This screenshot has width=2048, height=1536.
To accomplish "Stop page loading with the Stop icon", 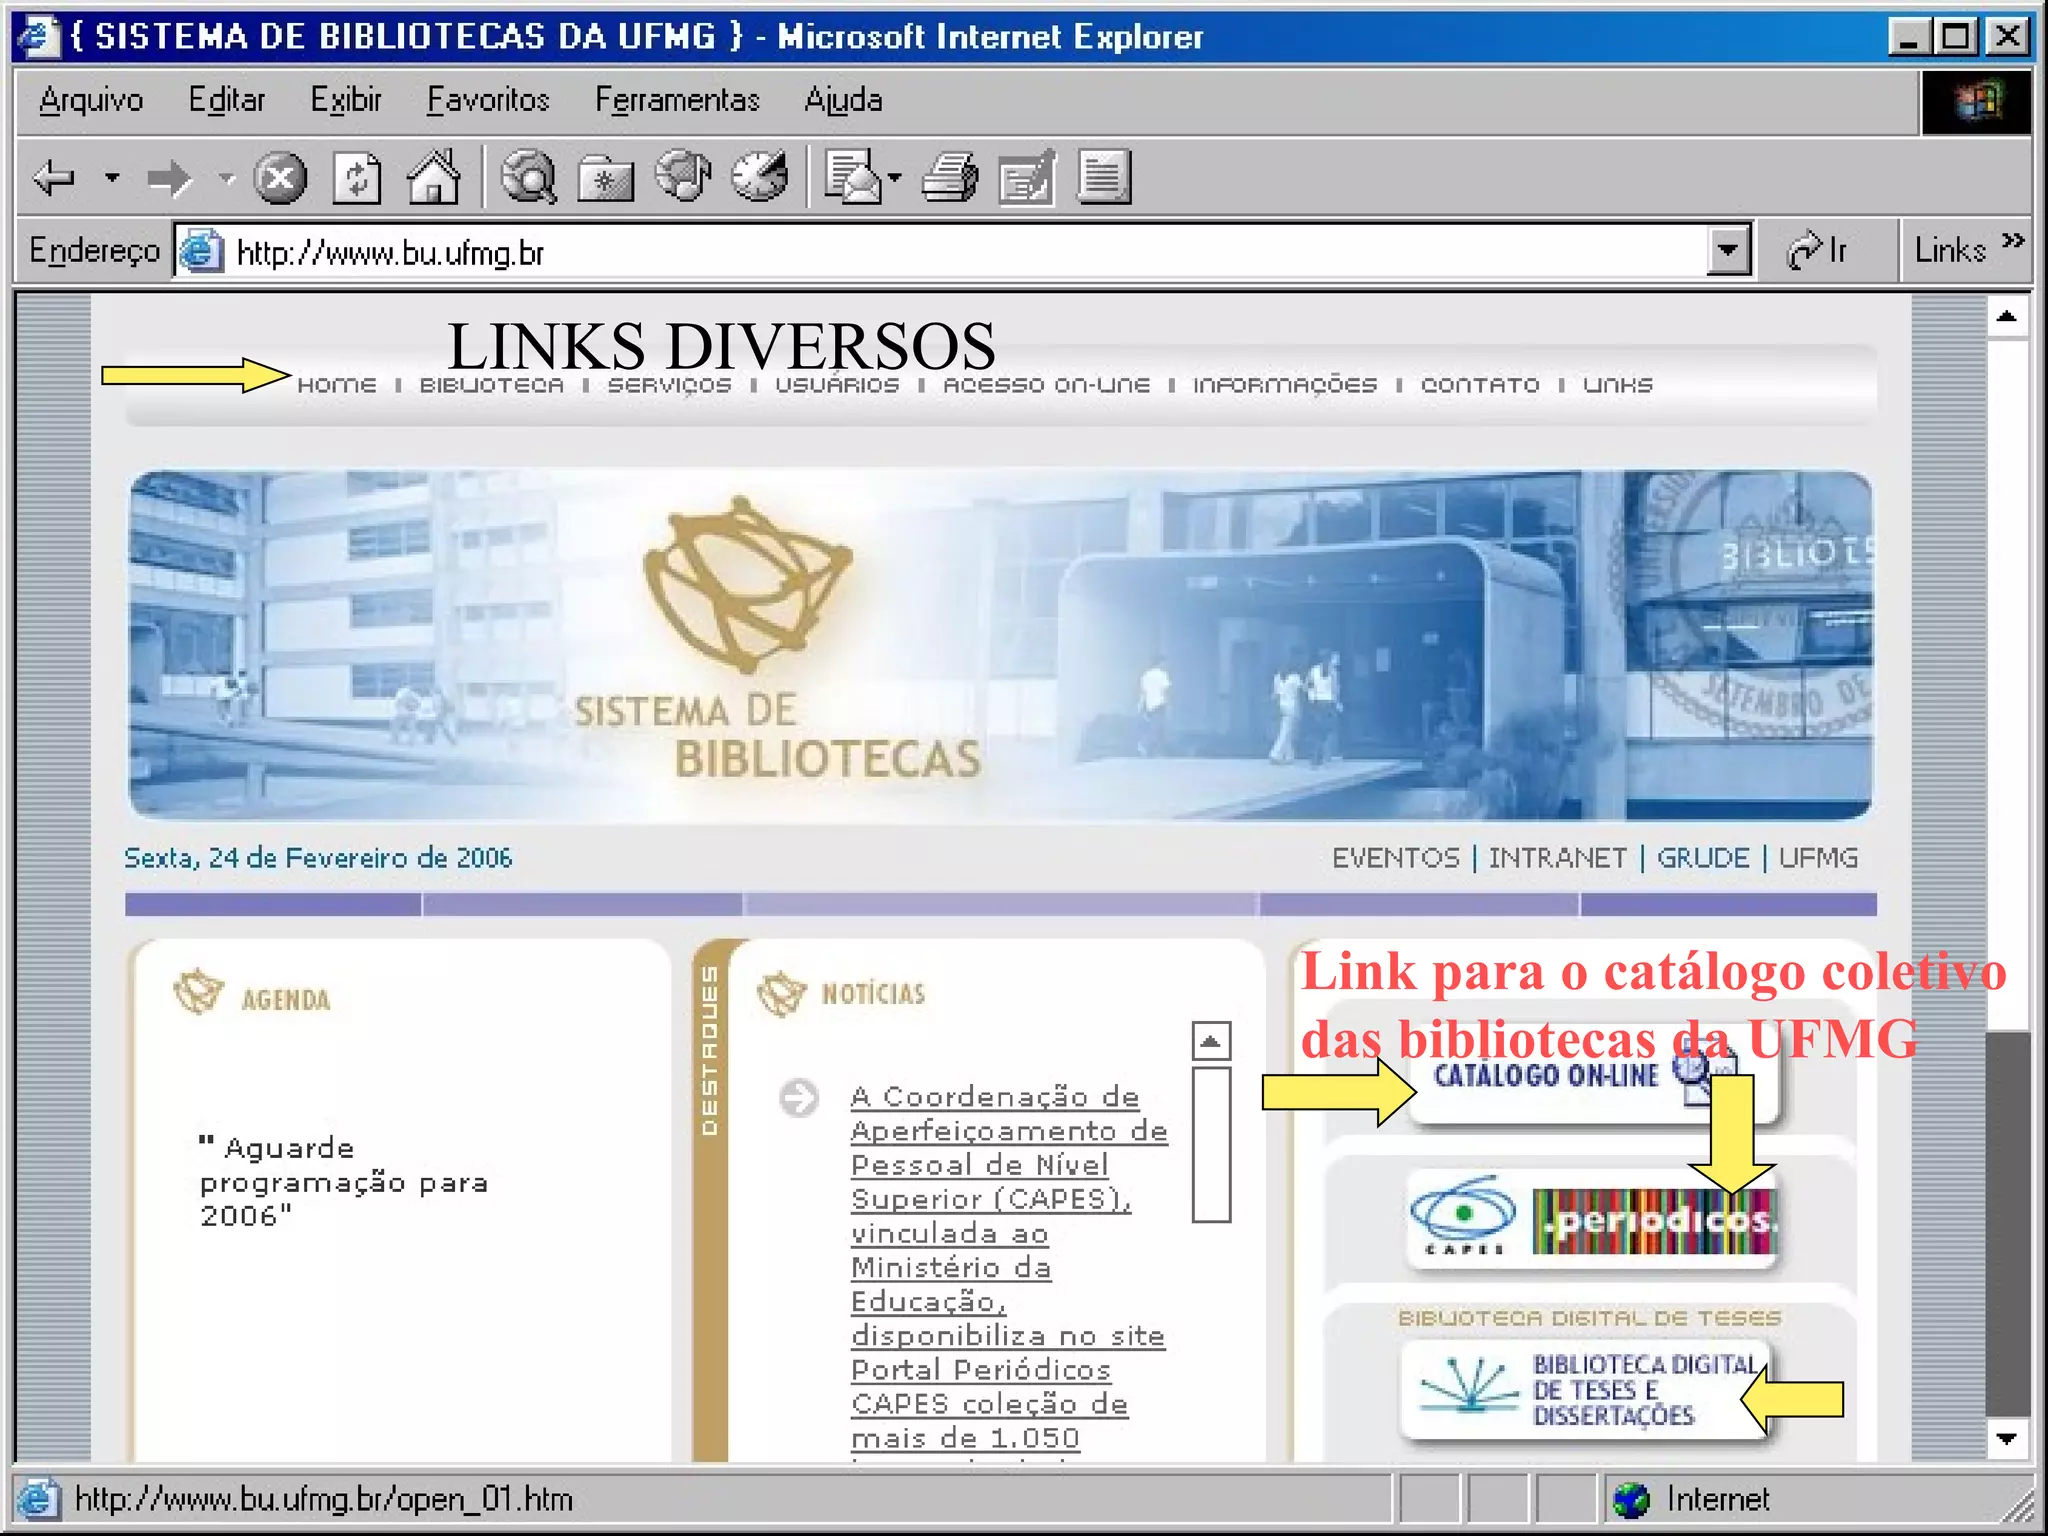I will click(x=279, y=179).
